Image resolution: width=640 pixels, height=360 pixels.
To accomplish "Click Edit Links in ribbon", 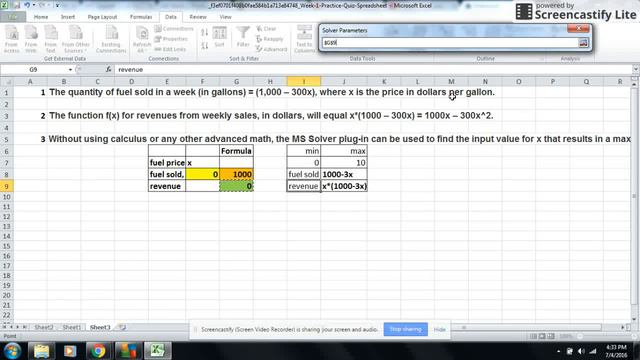I will (x=170, y=49).
